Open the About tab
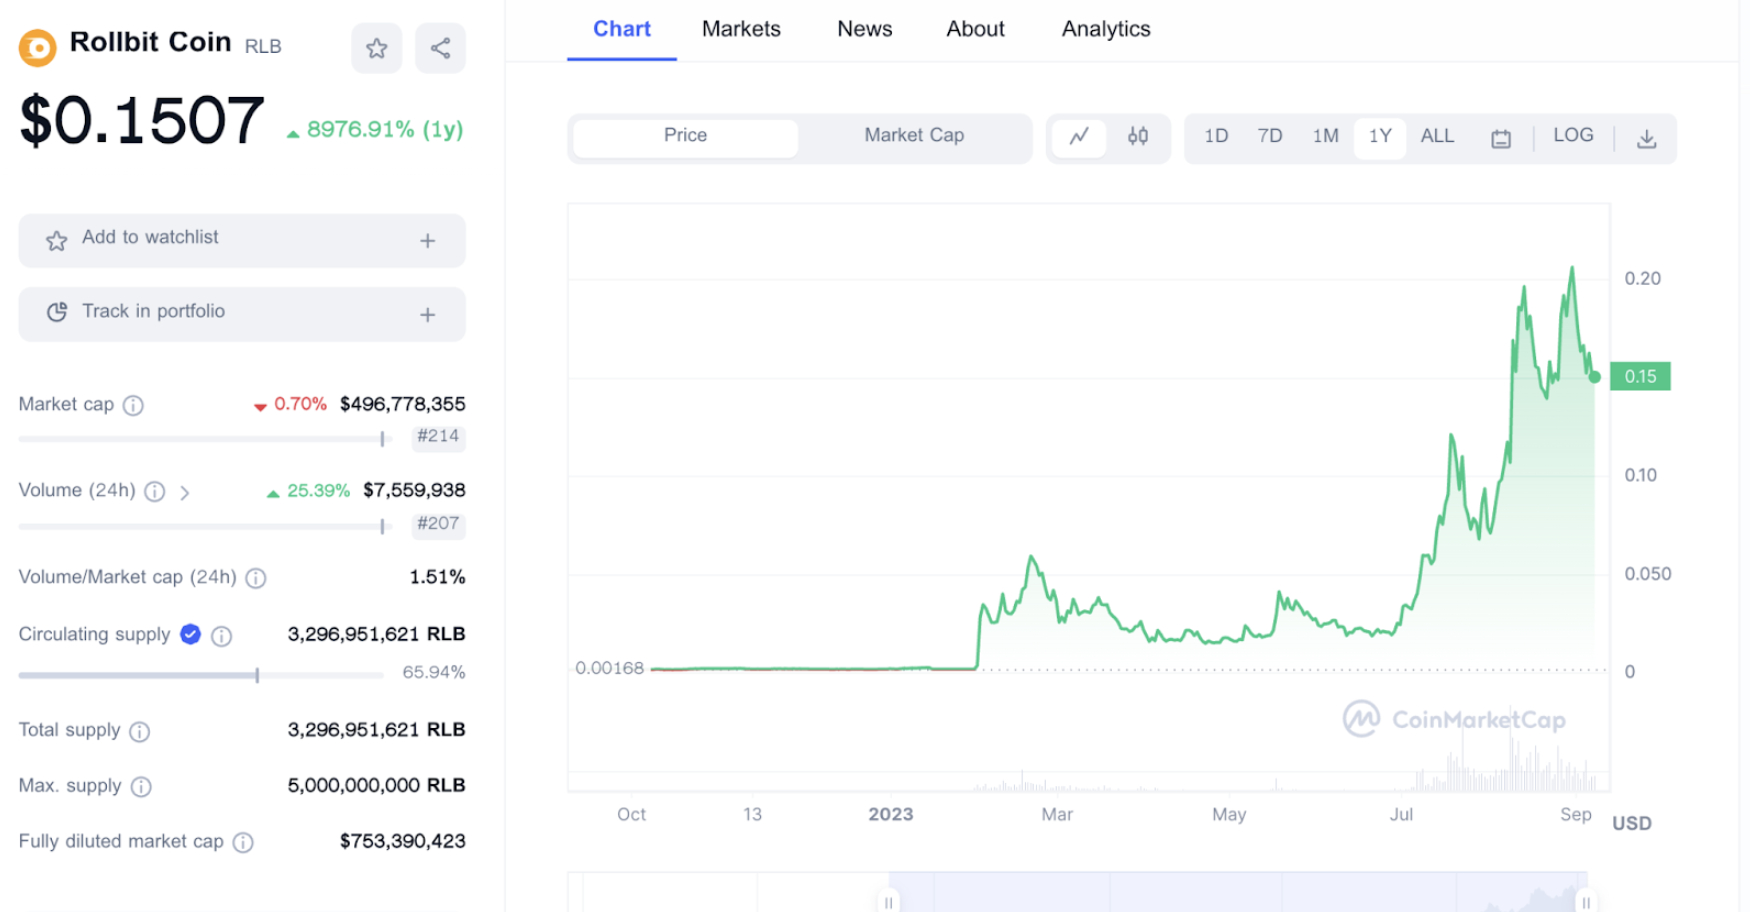1750x912 pixels. [x=976, y=29]
